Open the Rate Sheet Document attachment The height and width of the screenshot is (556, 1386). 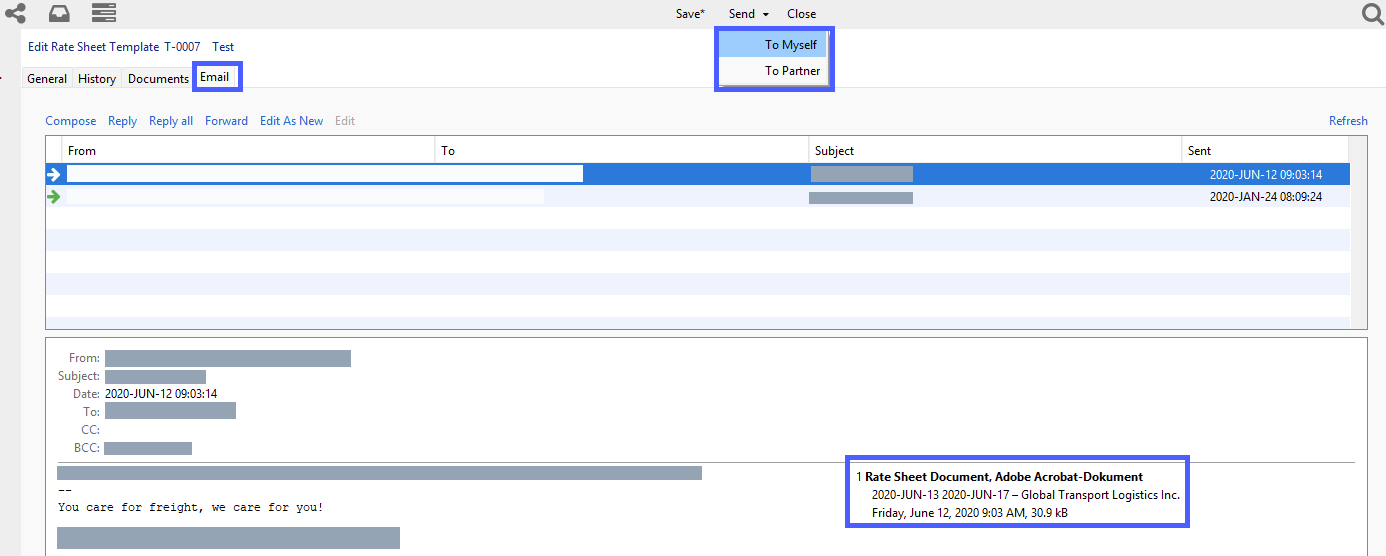[1004, 477]
